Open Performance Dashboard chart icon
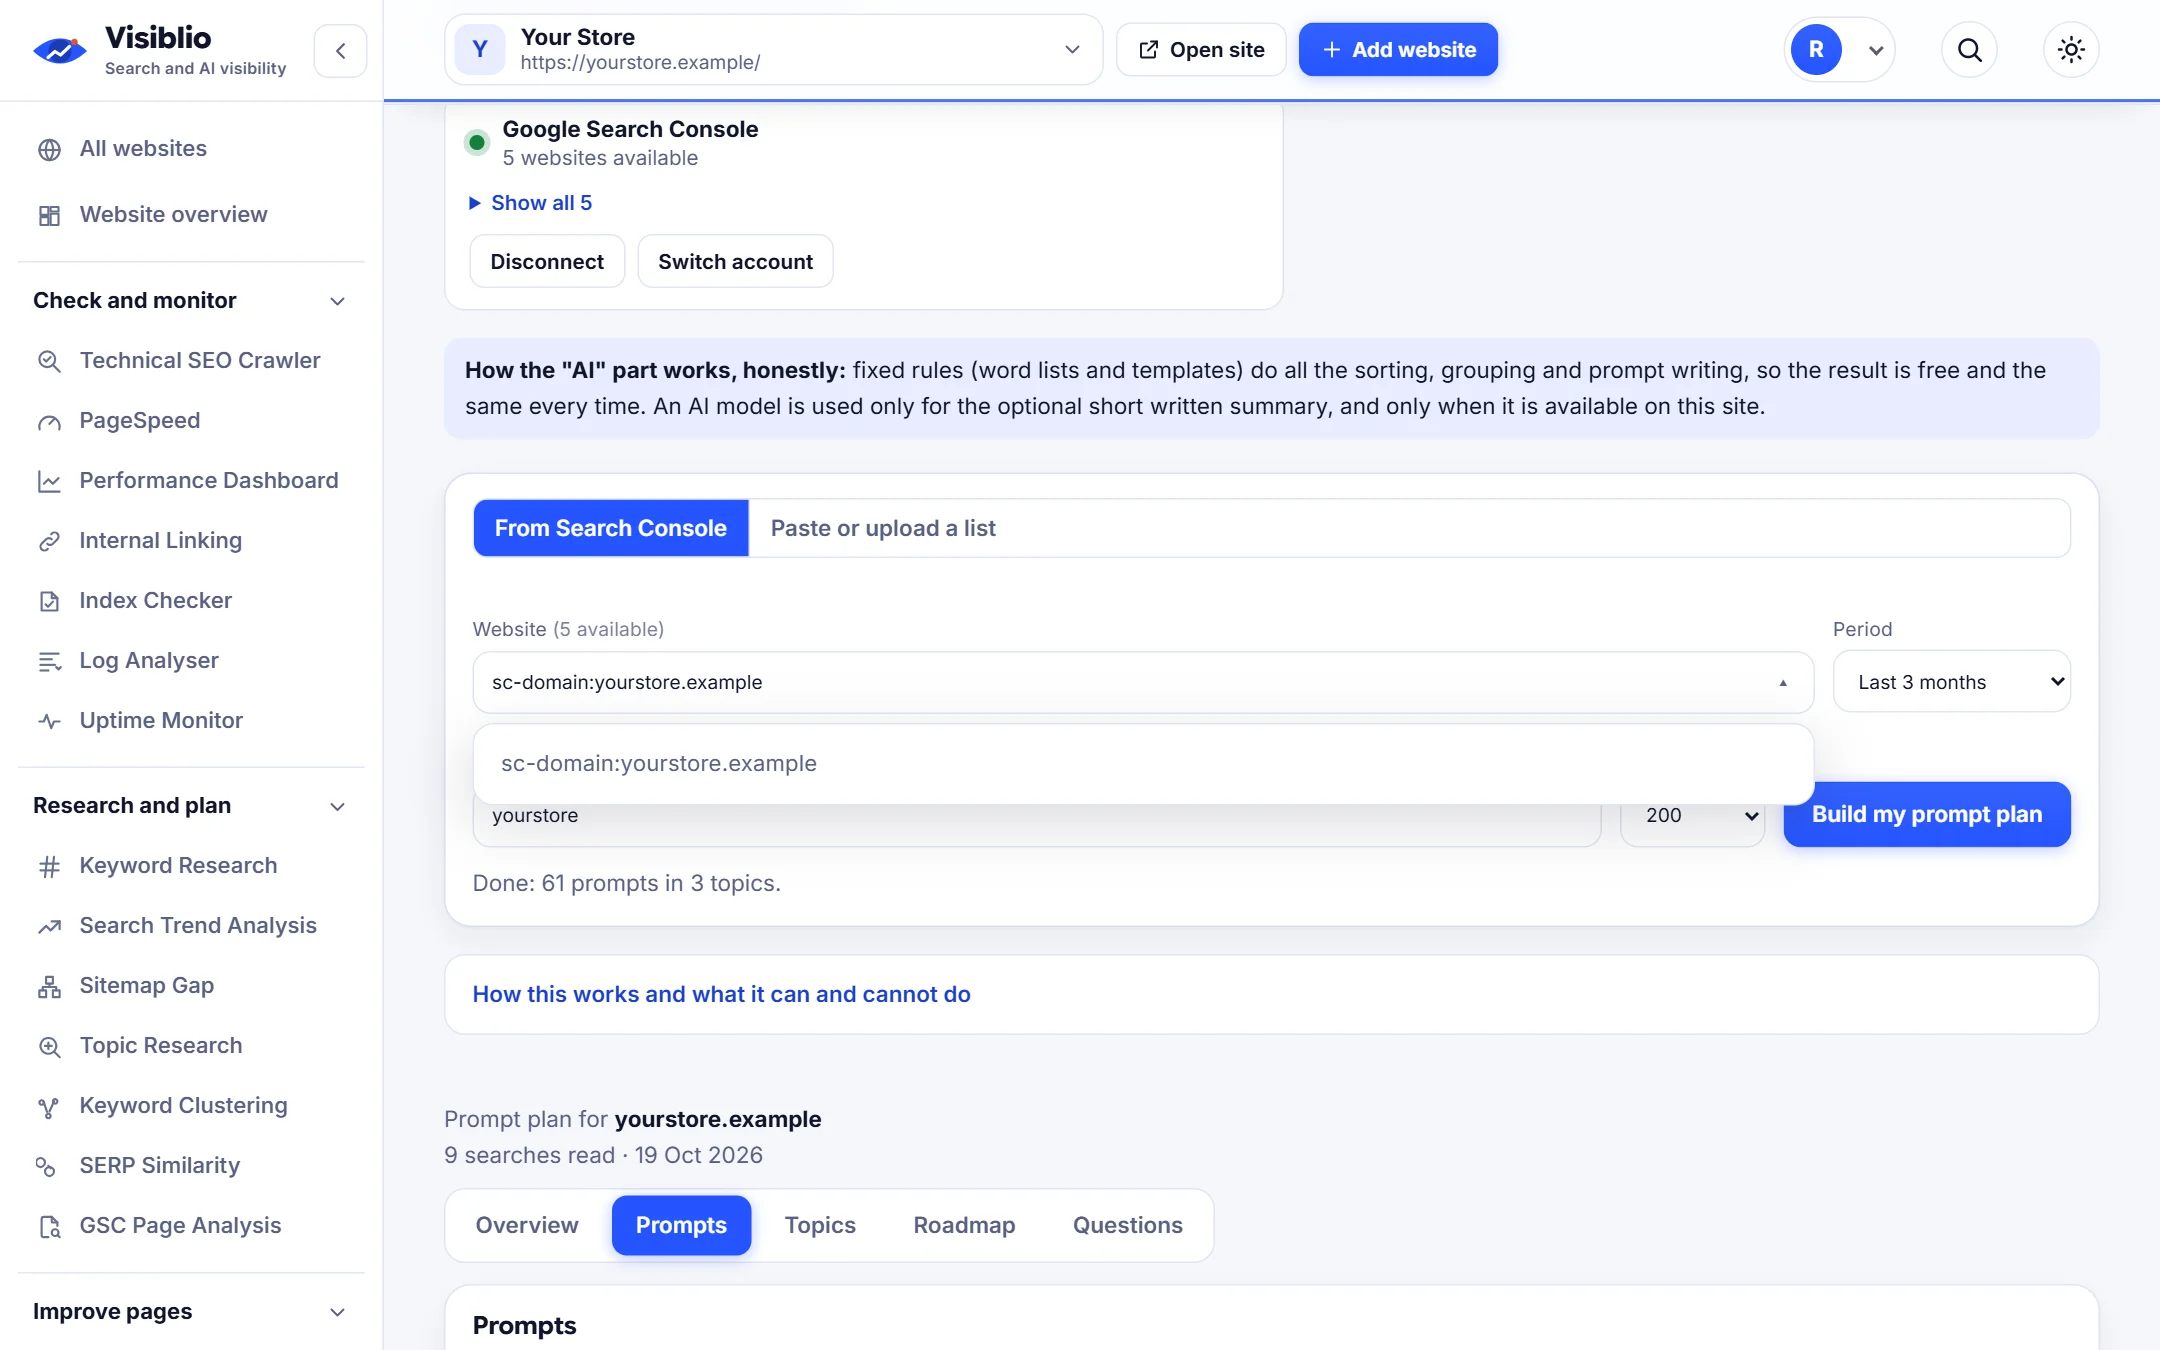This screenshot has height=1350, width=2160. point(49,481)
